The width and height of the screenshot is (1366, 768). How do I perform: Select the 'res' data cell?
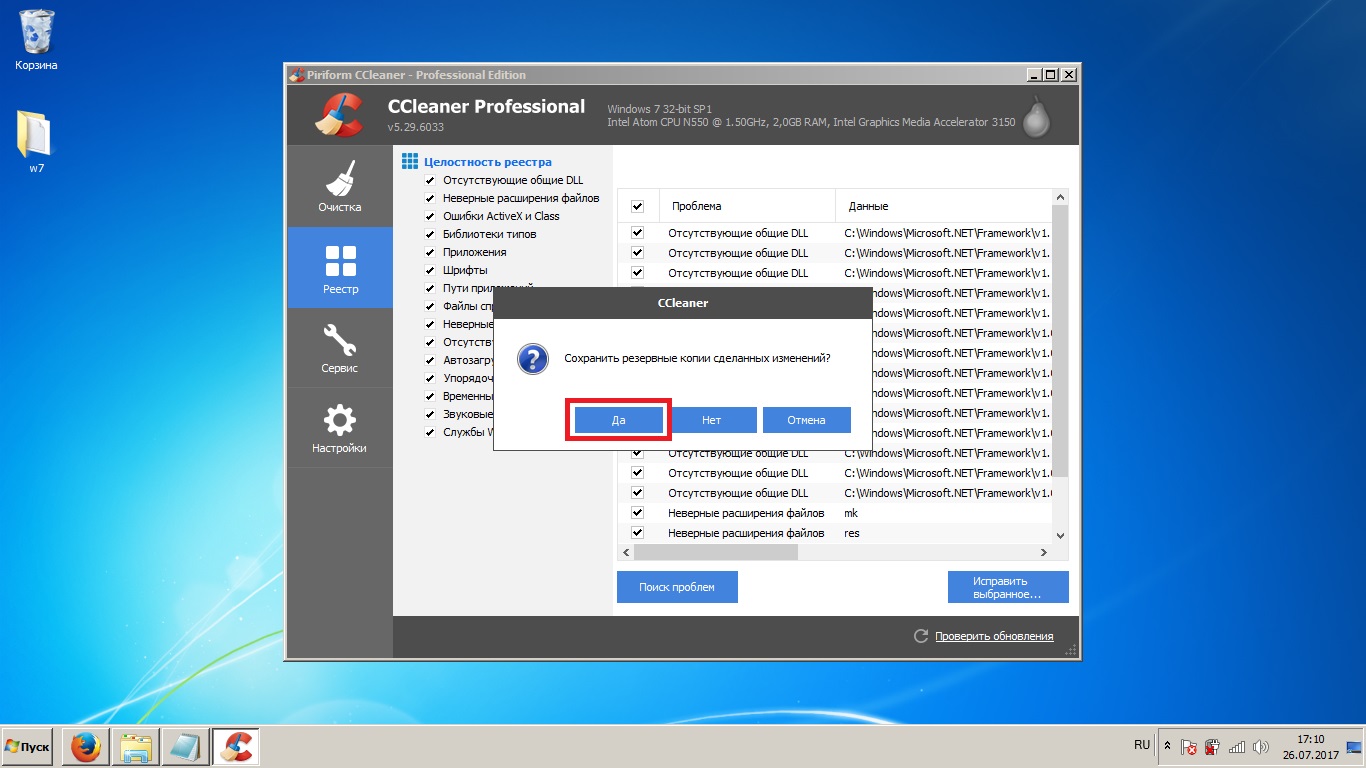tap(852, 533)
